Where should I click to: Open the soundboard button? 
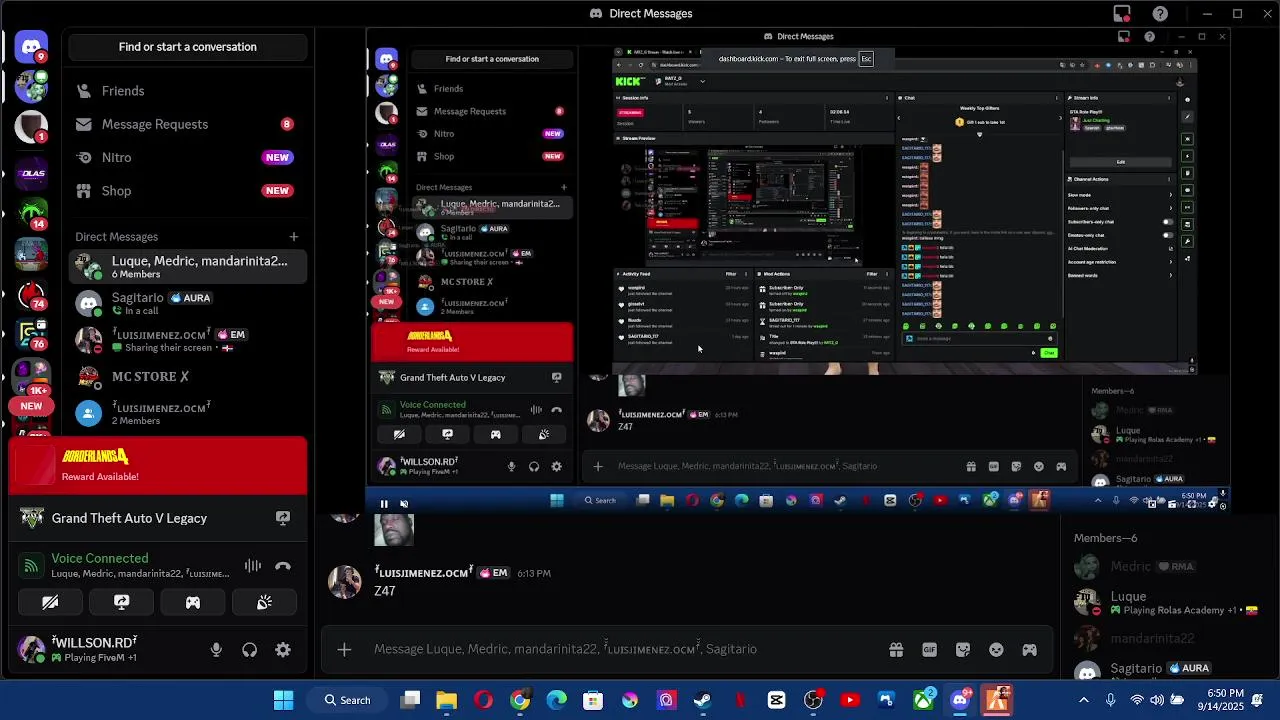[x=264, y=602]
